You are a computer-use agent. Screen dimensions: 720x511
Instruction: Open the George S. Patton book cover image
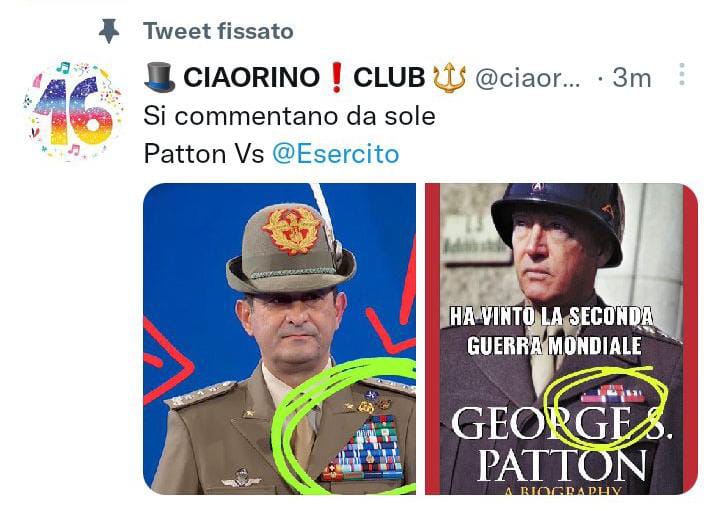point(561,339)
